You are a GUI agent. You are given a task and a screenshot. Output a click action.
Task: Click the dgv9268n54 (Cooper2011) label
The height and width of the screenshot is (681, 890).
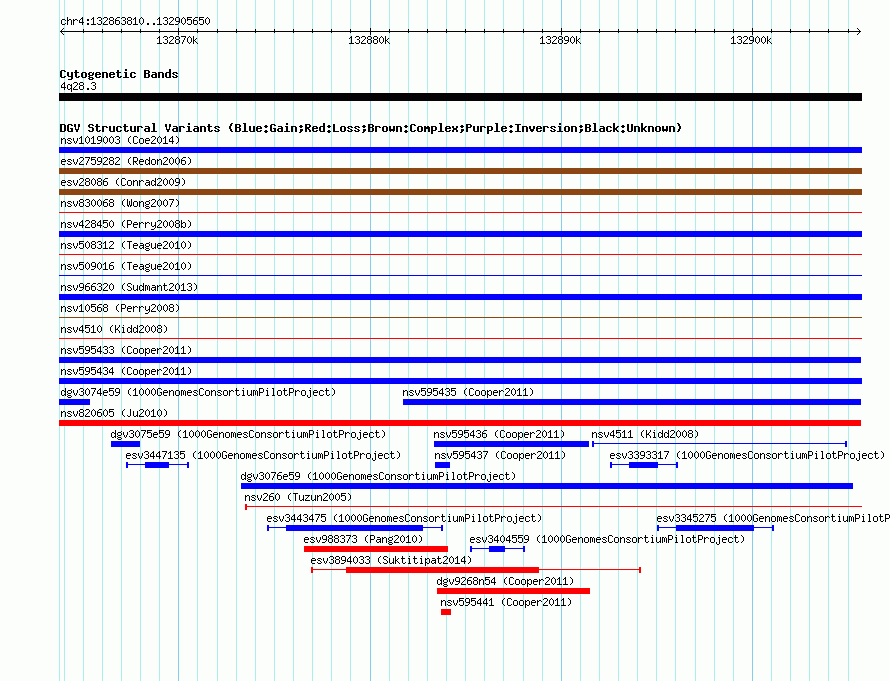point(505,581)
